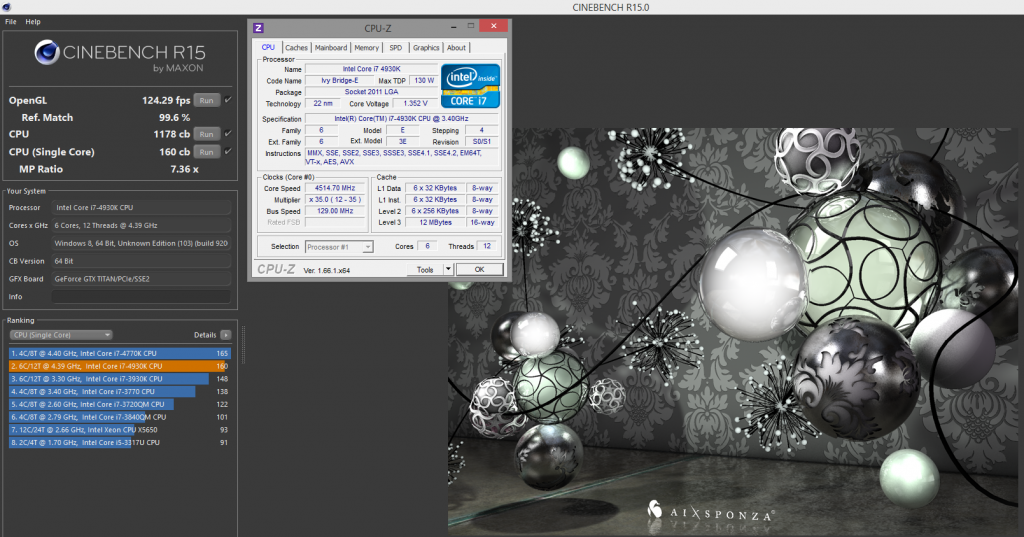The width and height of the screenshot is (1024, 537).
Task: Switch to the Mainboard tab
Action: [x=331, y=48]
